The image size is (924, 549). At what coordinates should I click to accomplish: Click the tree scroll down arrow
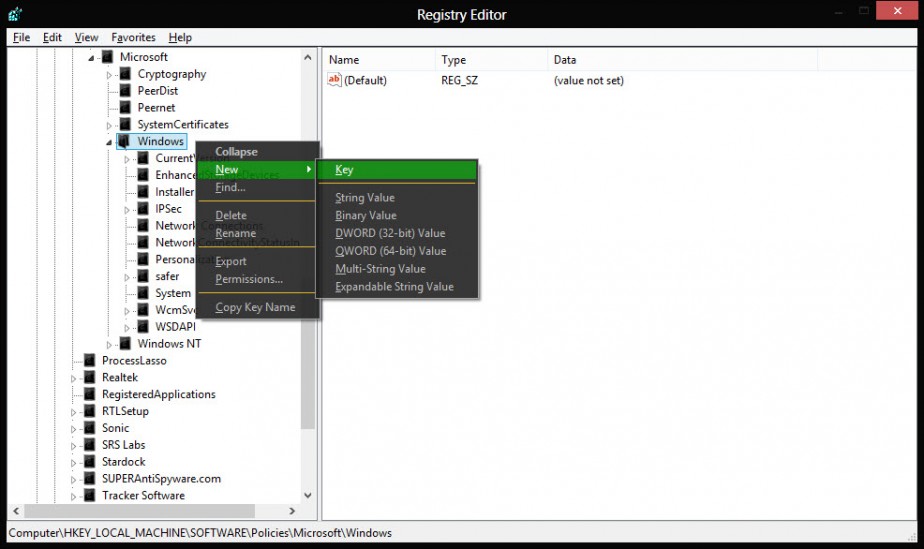pos(308,495)
